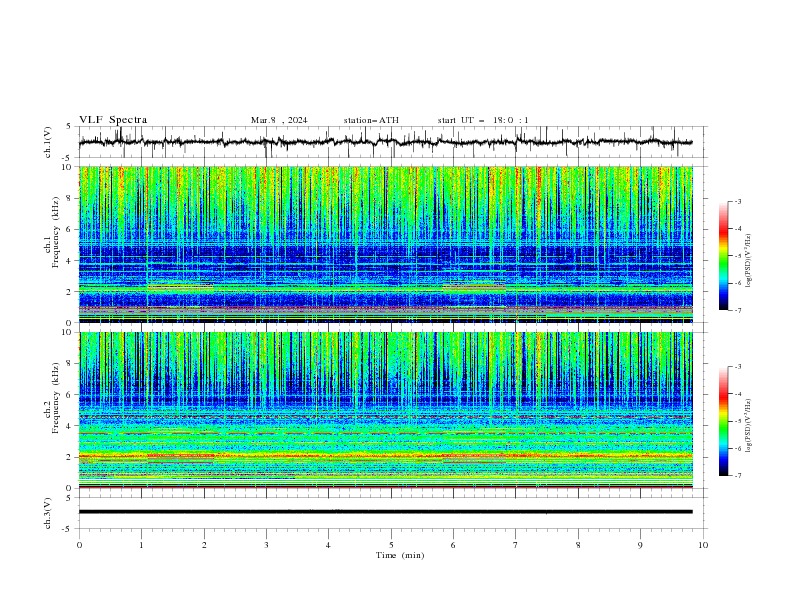Click the ch.1 'Frequency (kHz)' axis label
The width and height of the screenshot is (792, 612).
coord(55,232)
